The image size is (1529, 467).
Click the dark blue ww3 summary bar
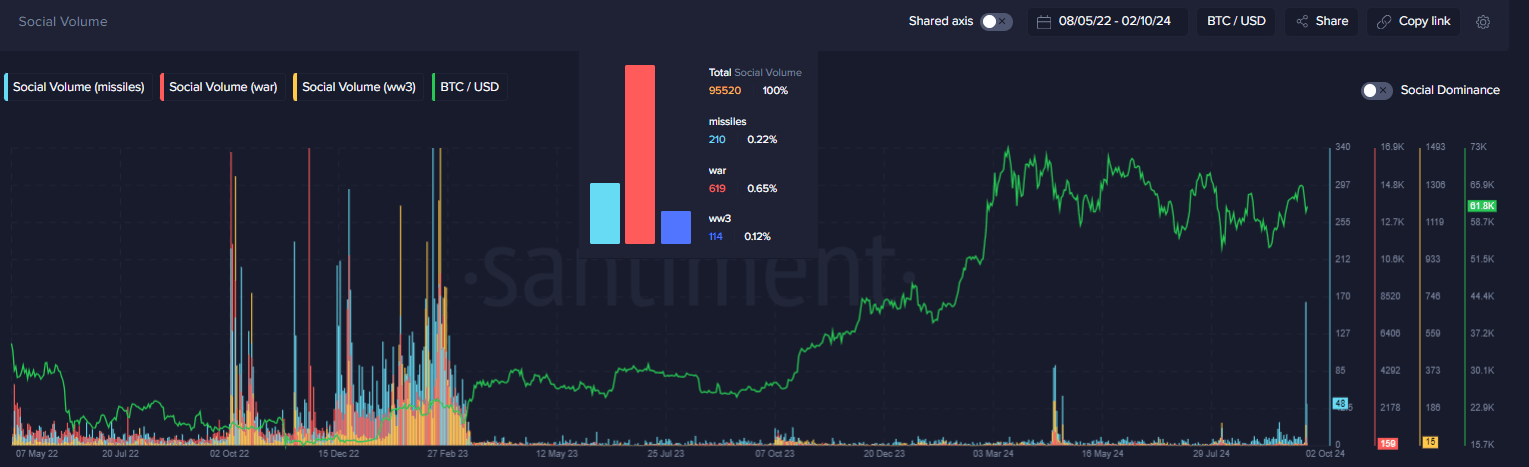click(x=676, y=227)
